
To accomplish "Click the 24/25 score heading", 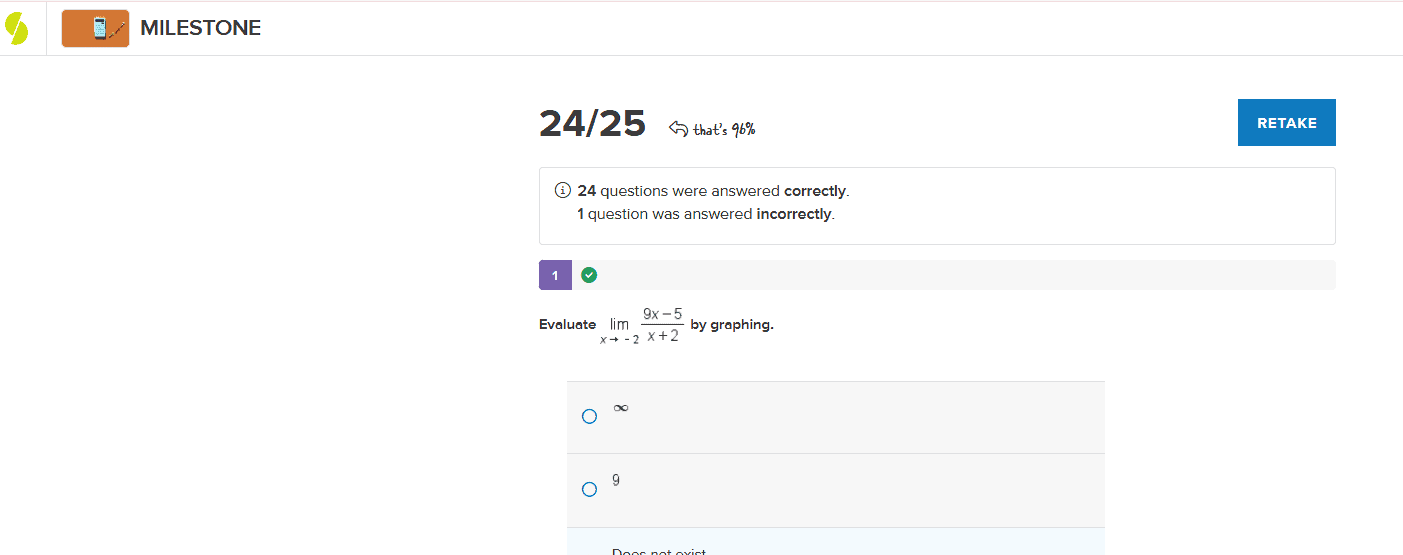I will click(x=592, y=123).
